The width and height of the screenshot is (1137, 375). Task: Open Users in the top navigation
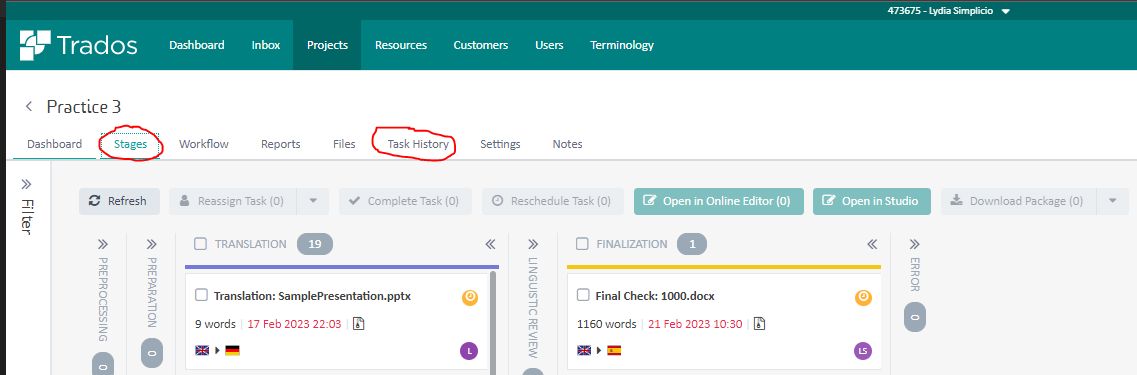[549, 45]
